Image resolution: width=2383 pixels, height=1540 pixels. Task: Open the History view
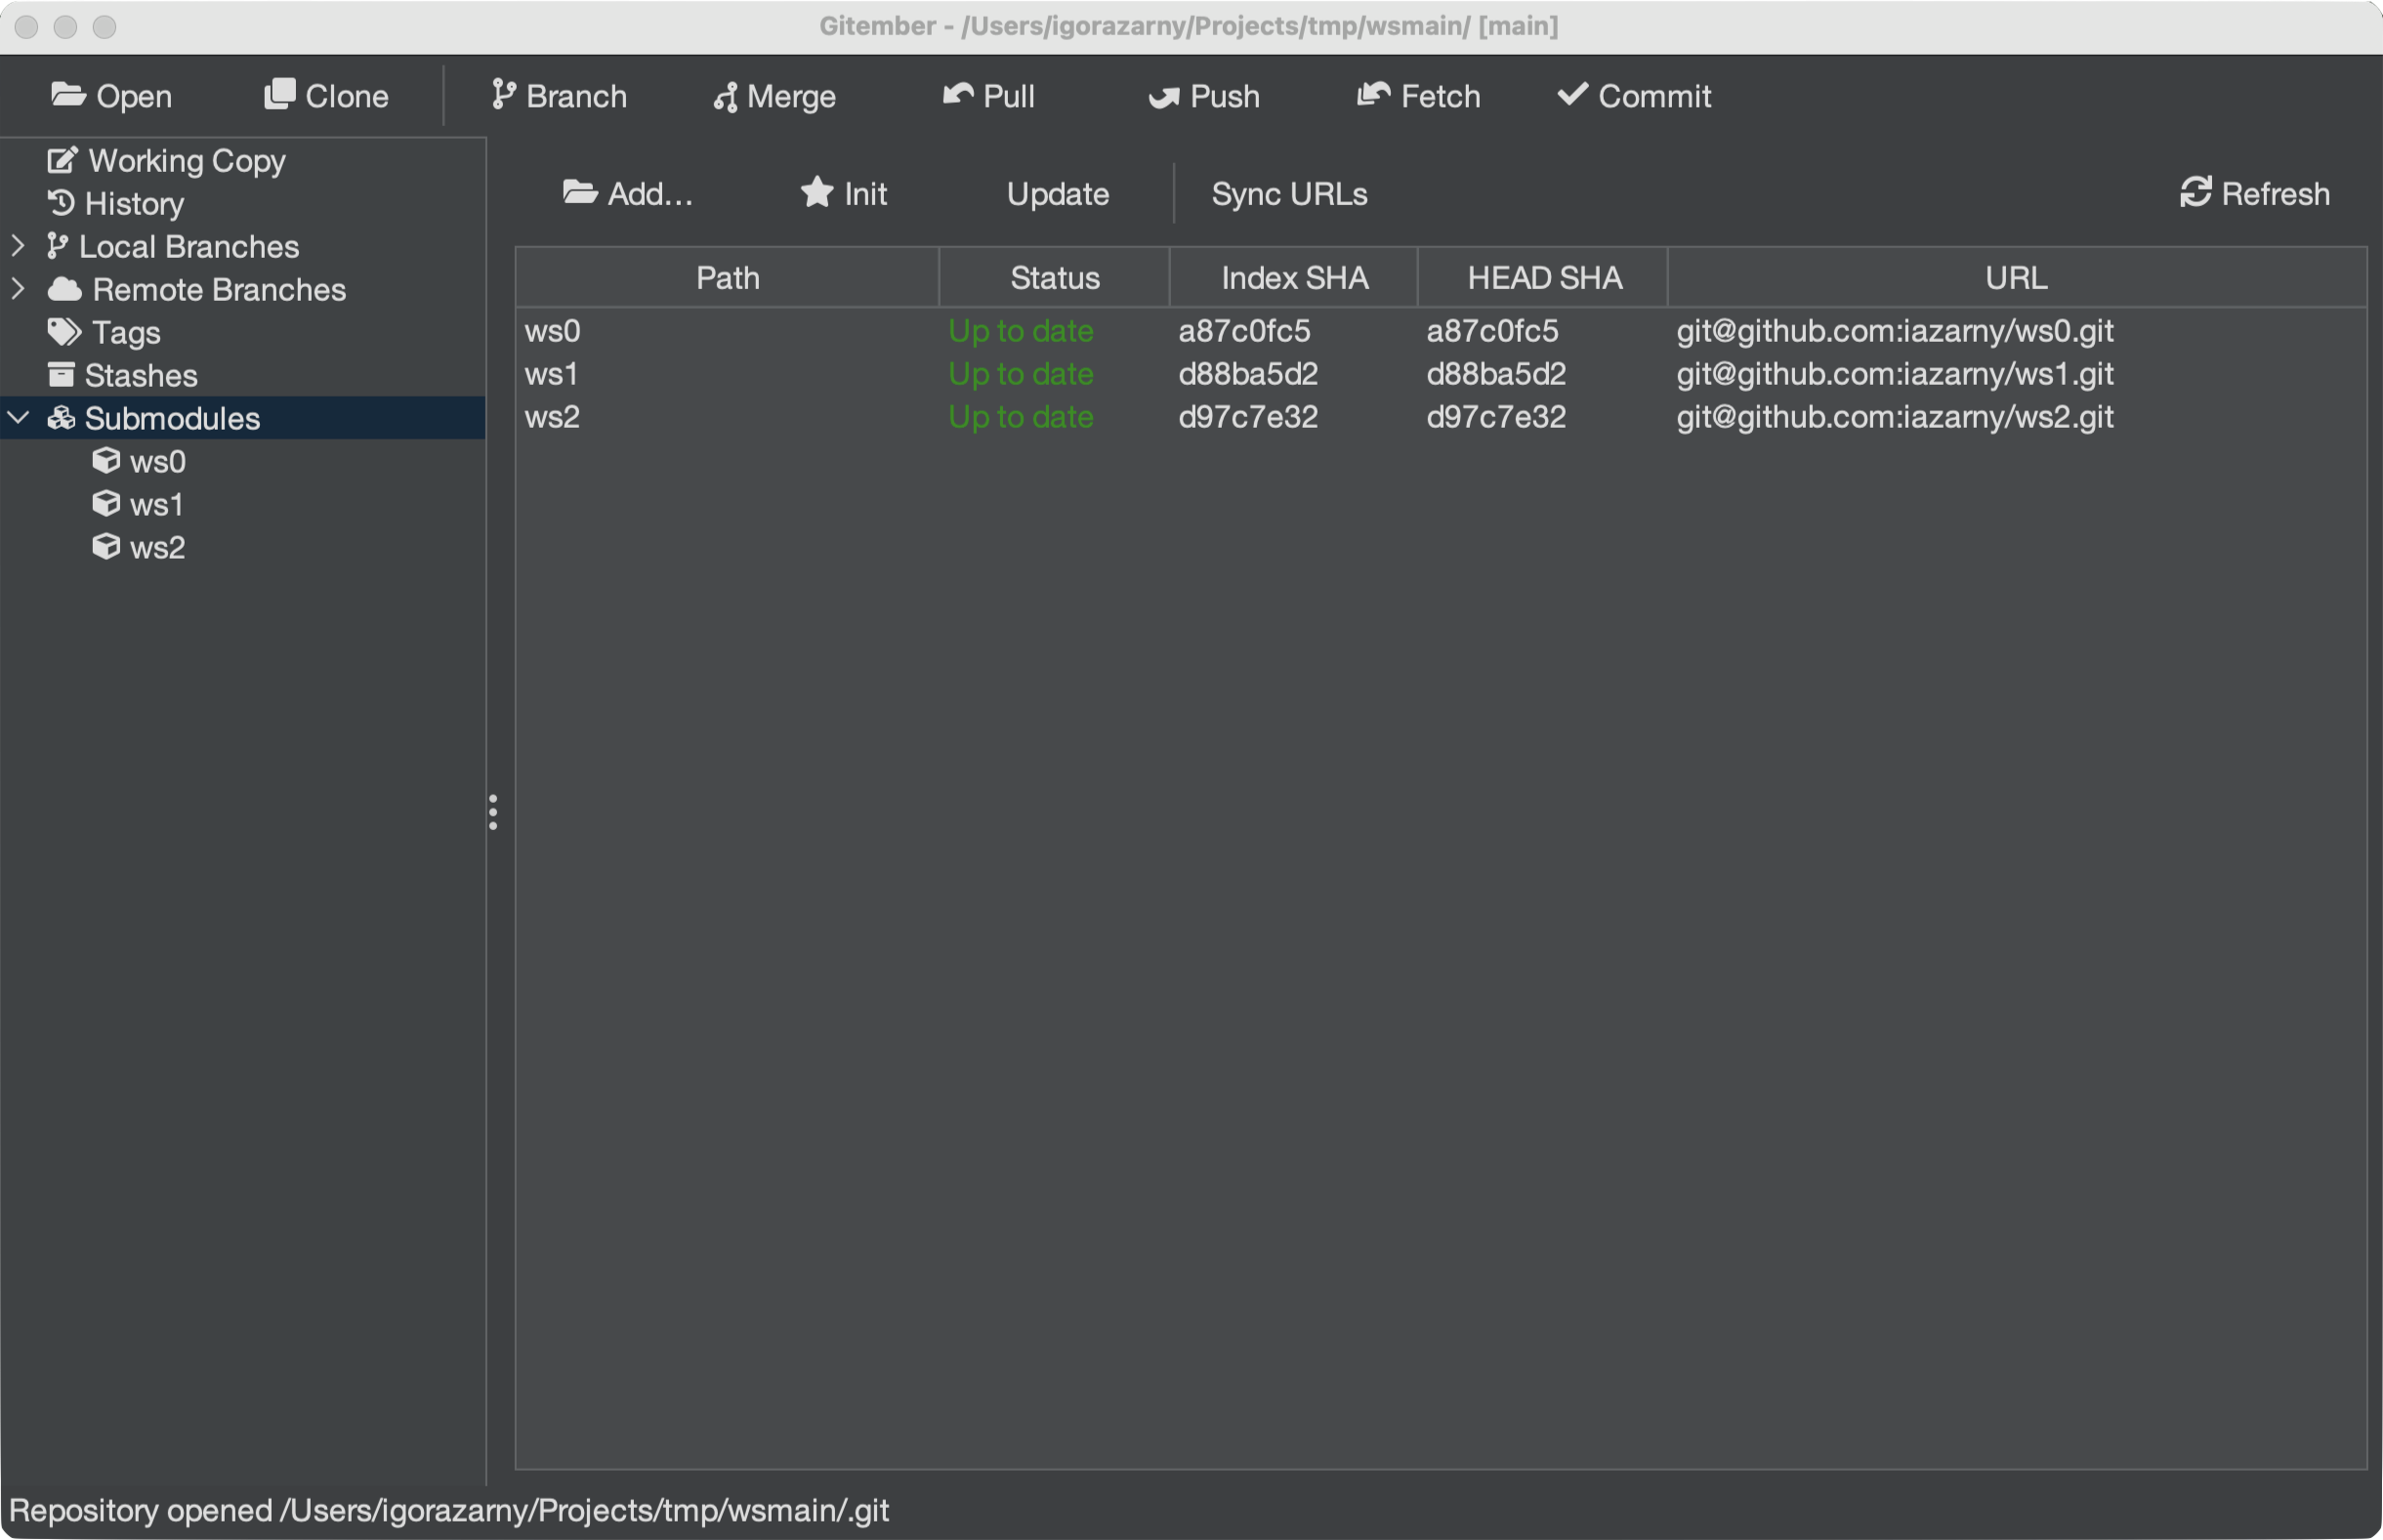134,204
